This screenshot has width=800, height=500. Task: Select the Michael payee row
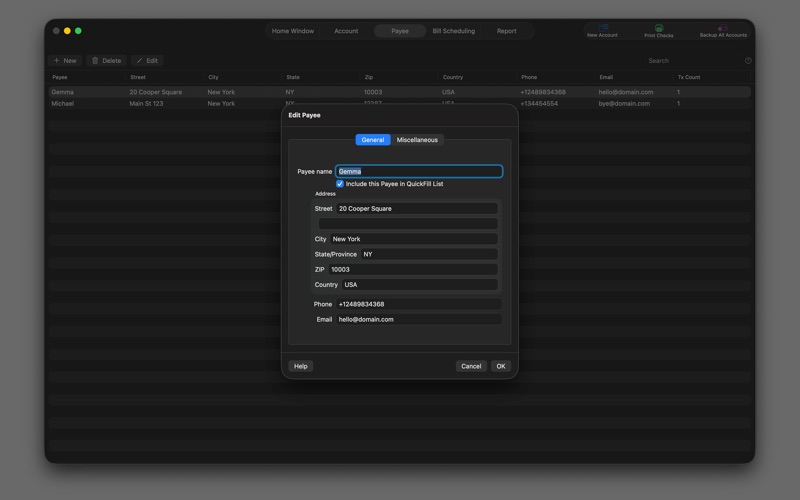[x=400, y=104]
